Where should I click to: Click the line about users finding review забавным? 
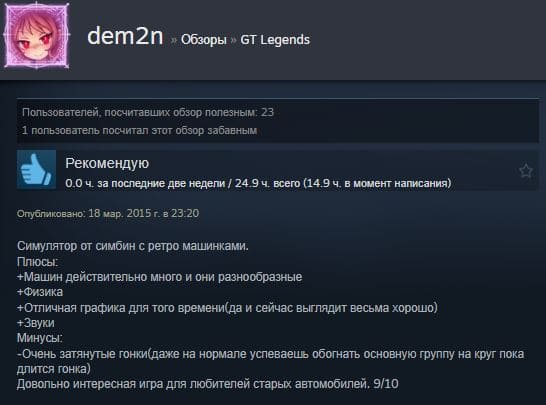point(139,131)
